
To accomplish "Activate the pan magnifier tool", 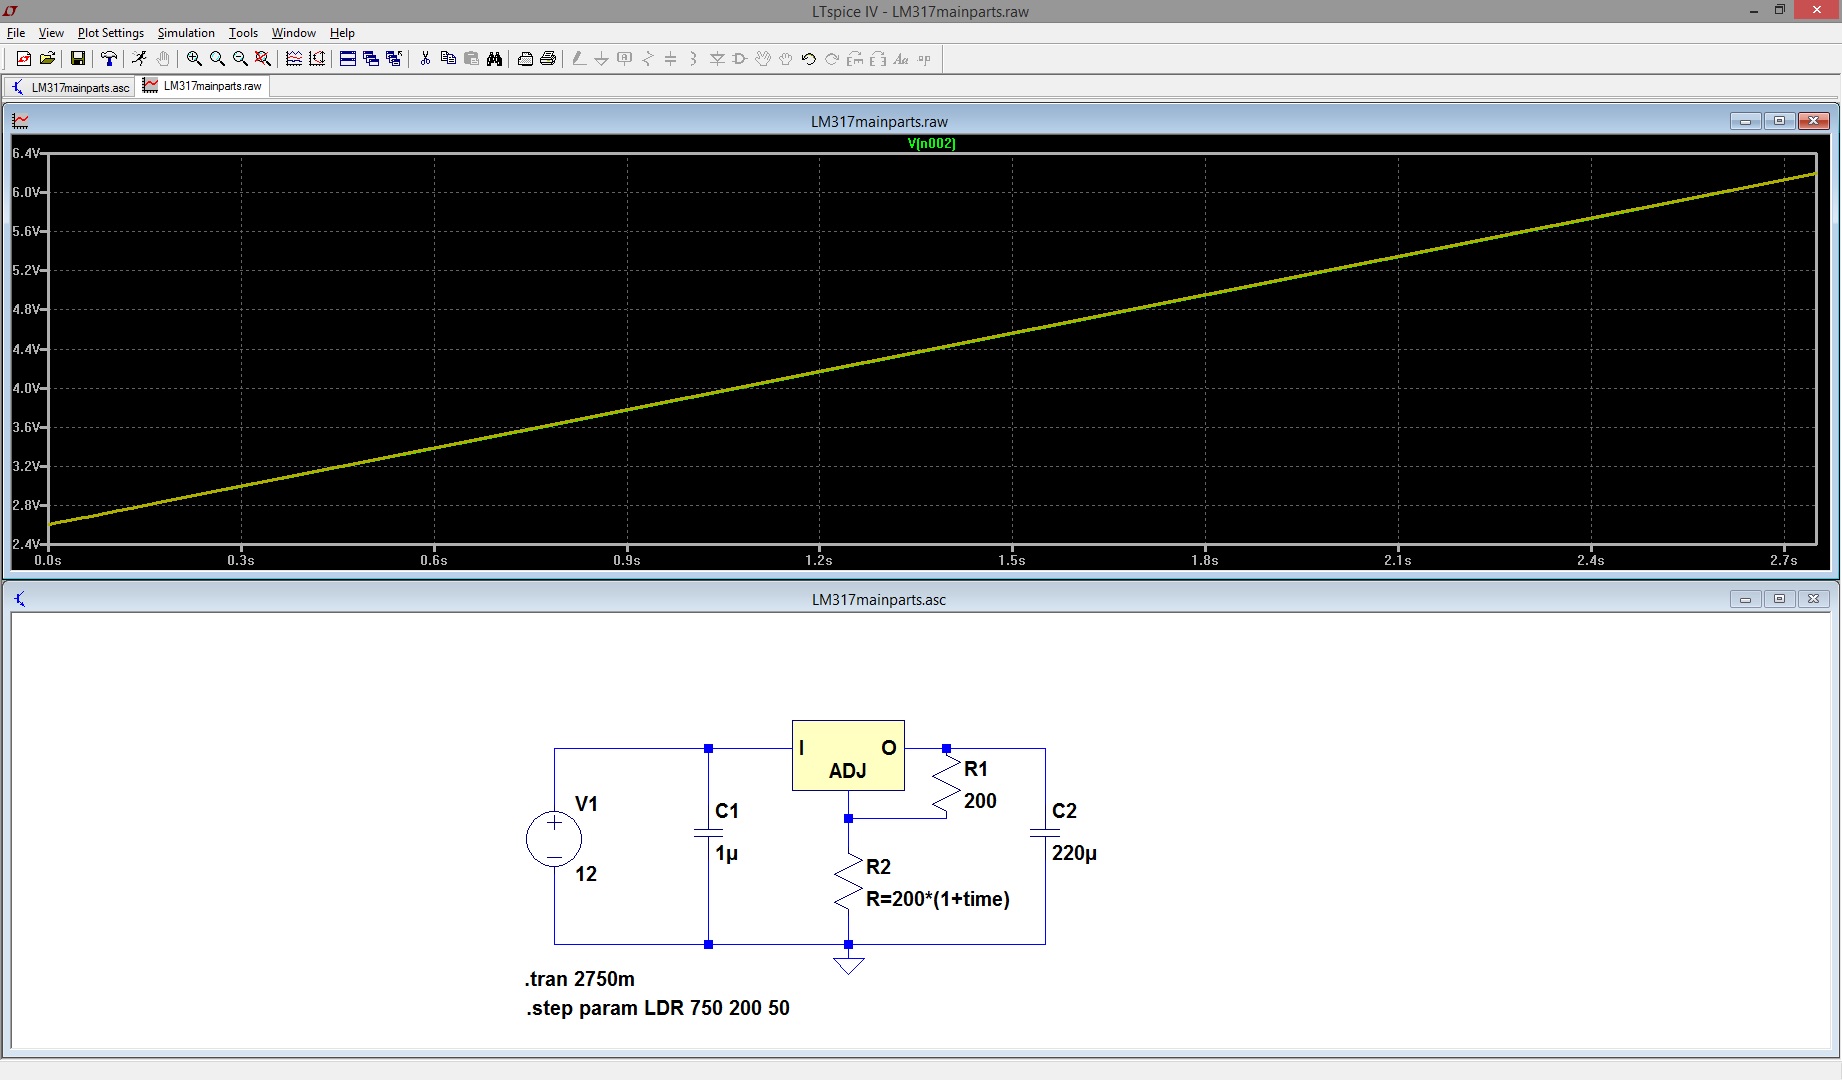I will [x=217, y=59].
